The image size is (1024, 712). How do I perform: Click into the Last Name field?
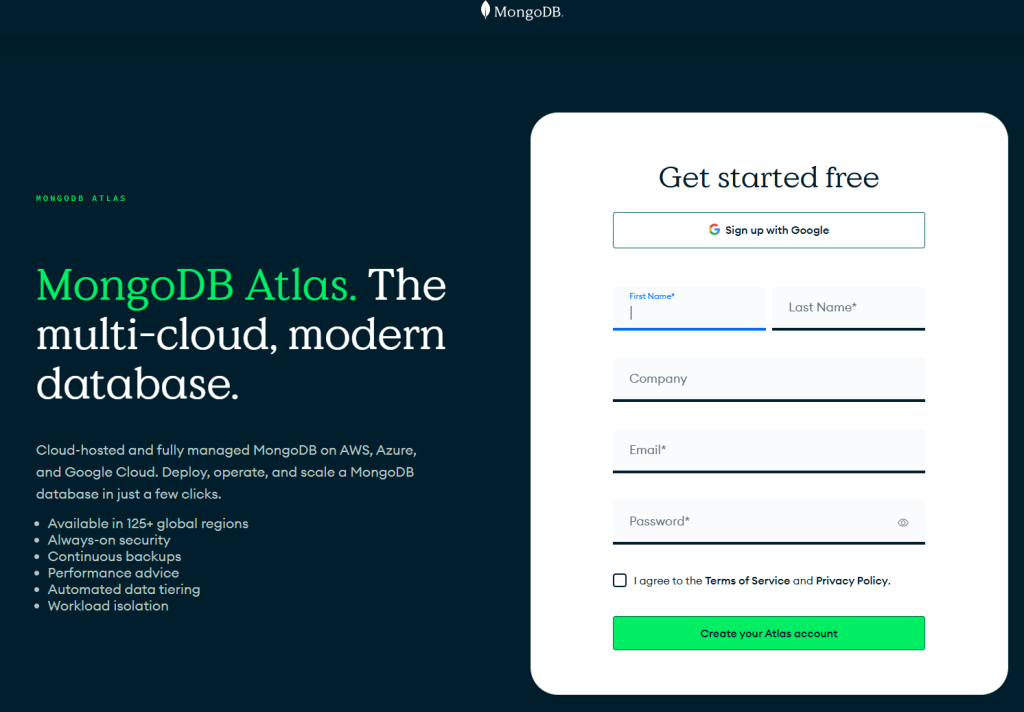[x=848, y=308]
